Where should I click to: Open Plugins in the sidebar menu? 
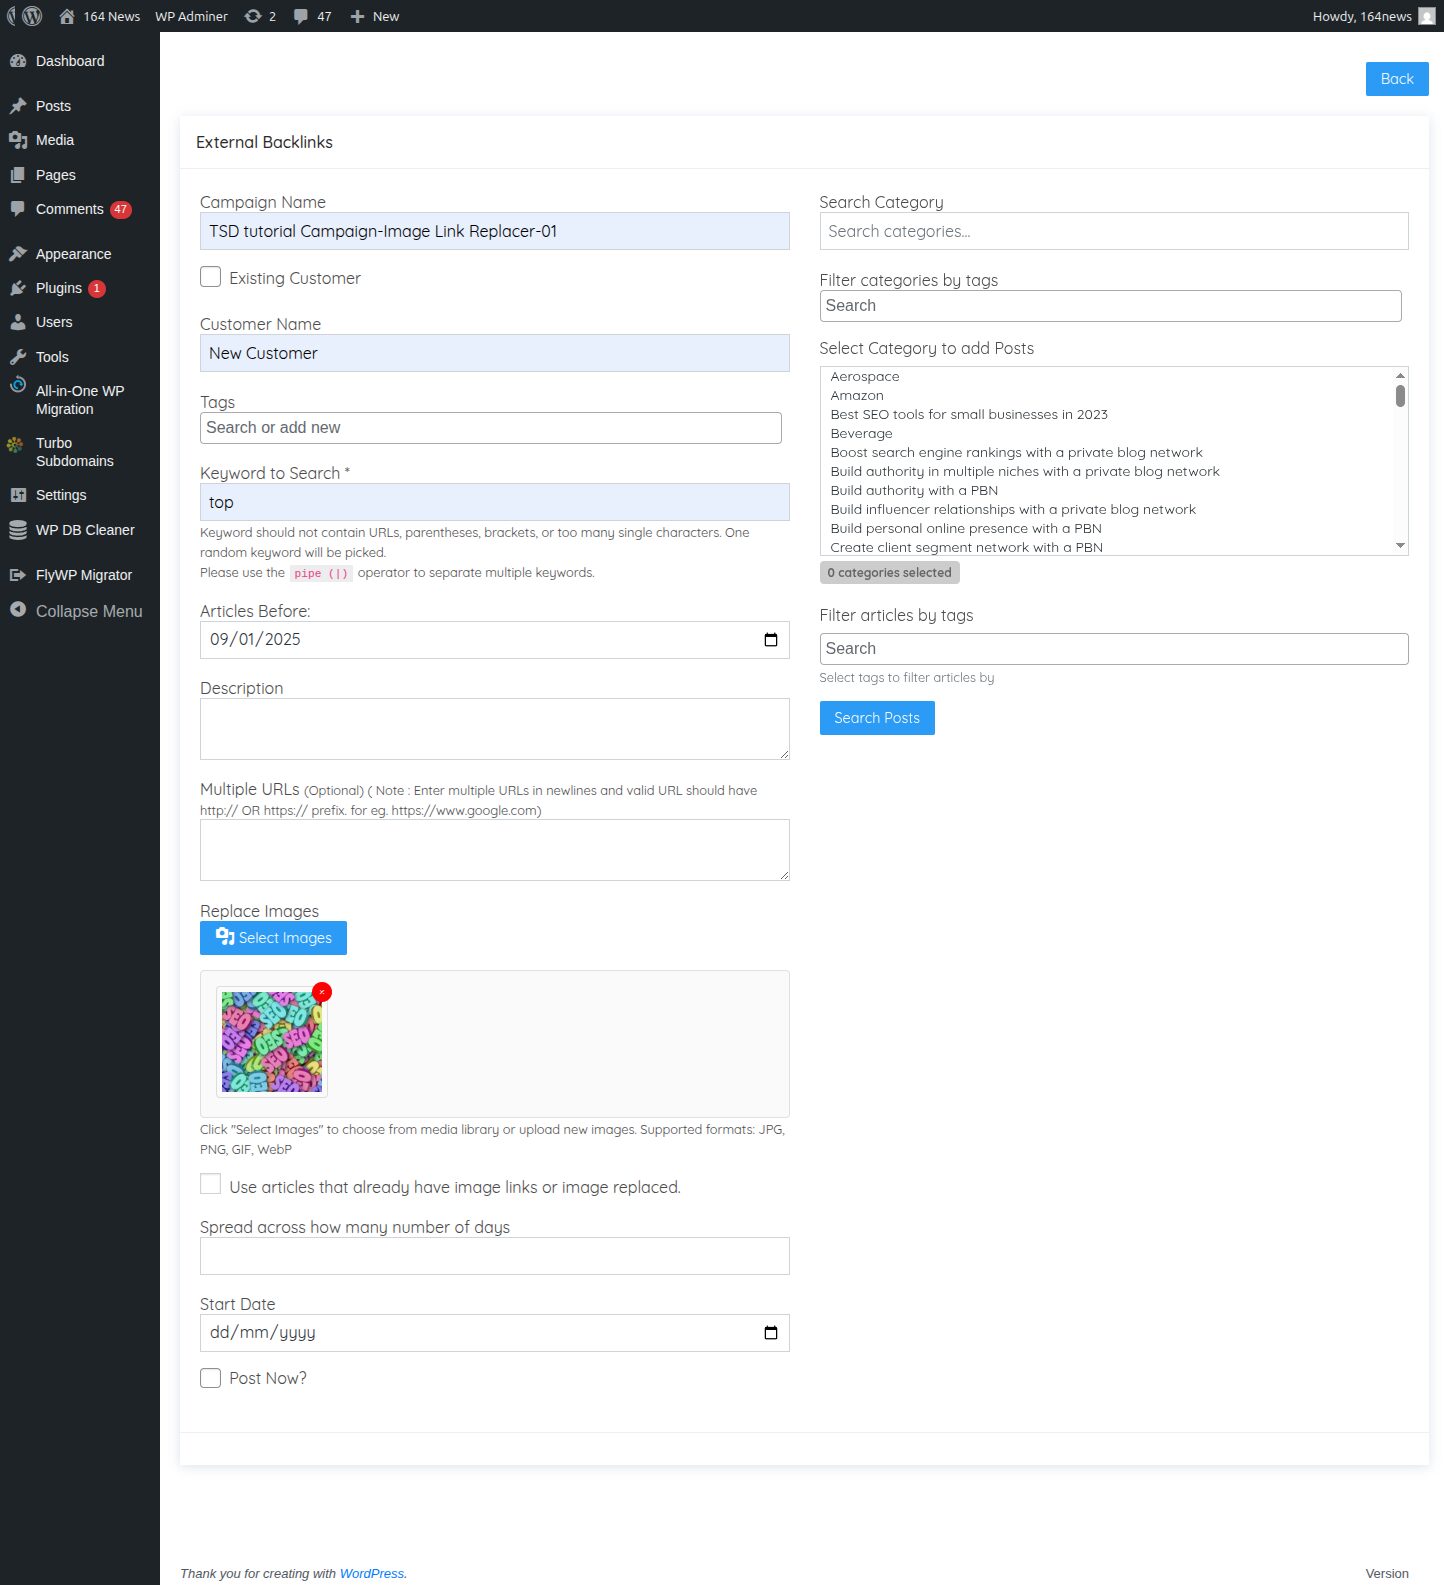pos(59,288)
